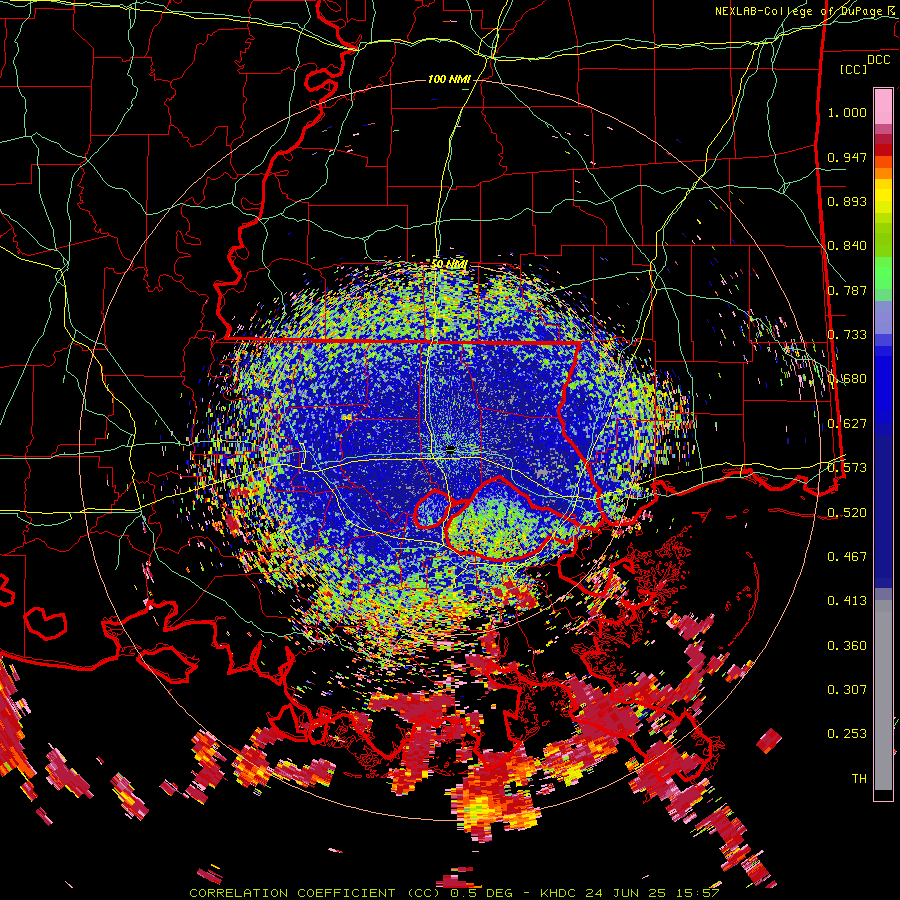Click the 0.413 scale value
The image size is (900, 900).
click(x=847, y=601)
